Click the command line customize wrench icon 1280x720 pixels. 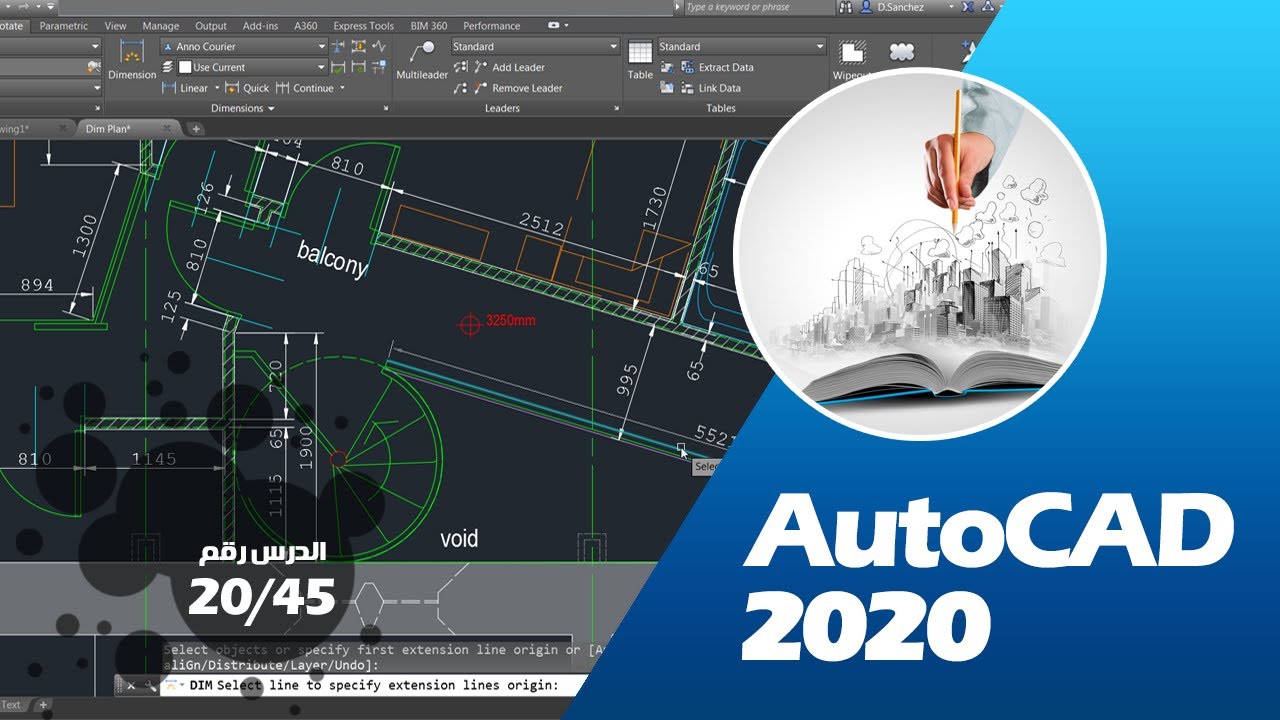click(x=150, y=685)
